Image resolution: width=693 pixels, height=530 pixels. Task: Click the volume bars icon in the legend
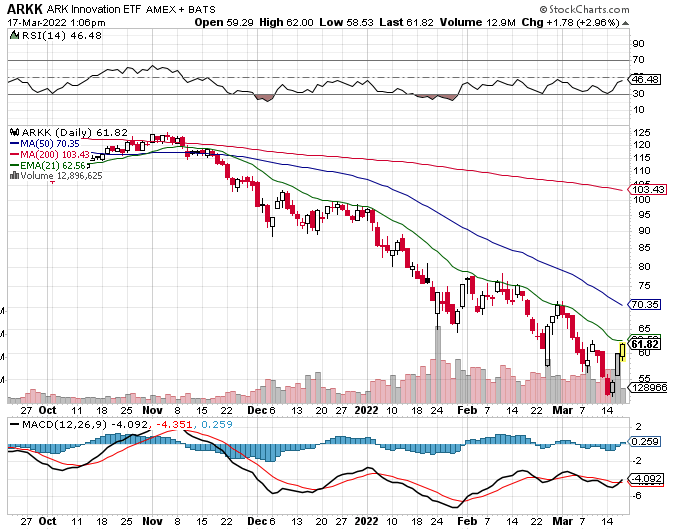click(x=15, y=175)
